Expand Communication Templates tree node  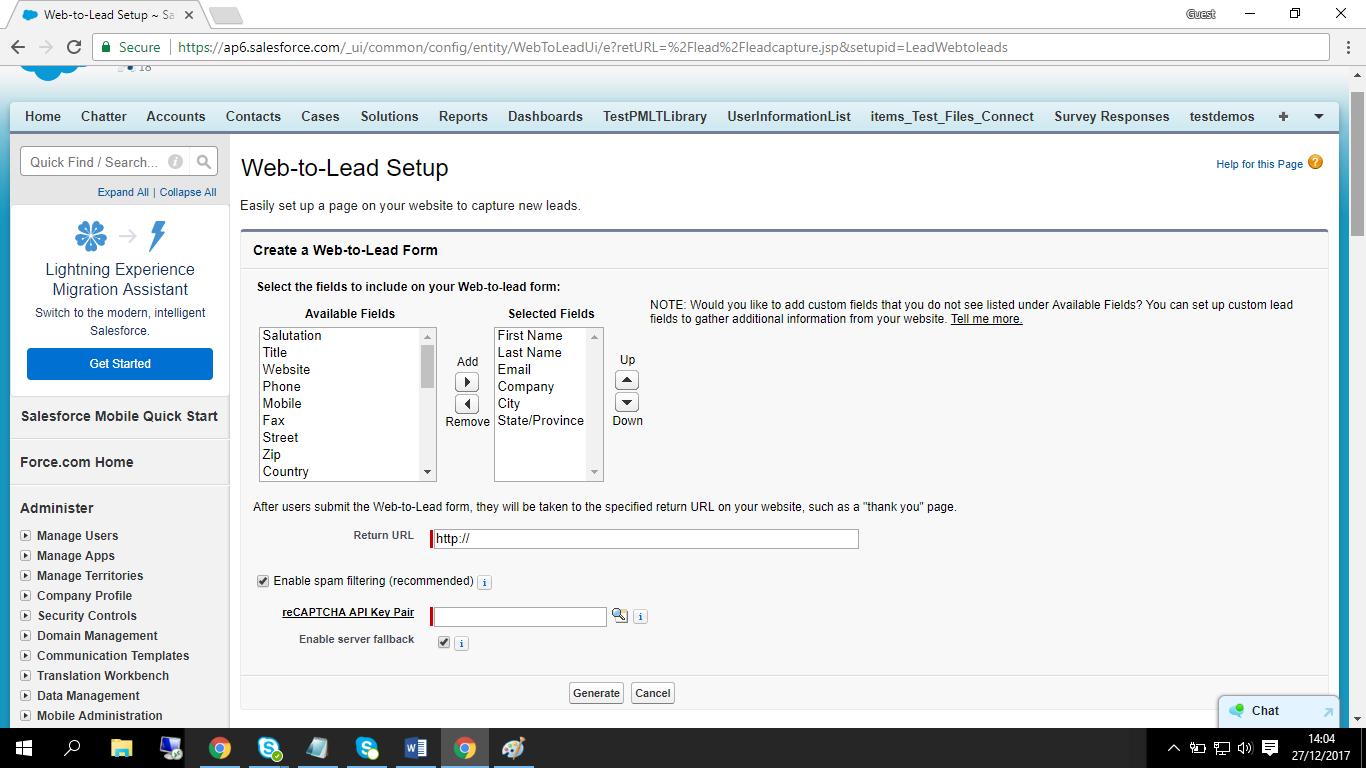[26, 656]
